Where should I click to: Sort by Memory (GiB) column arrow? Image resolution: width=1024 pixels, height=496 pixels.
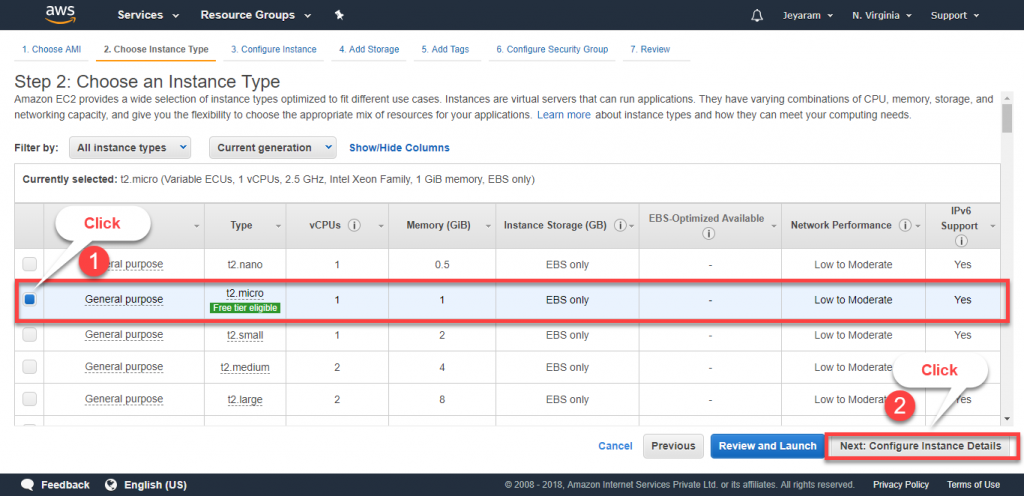(488, 226)
